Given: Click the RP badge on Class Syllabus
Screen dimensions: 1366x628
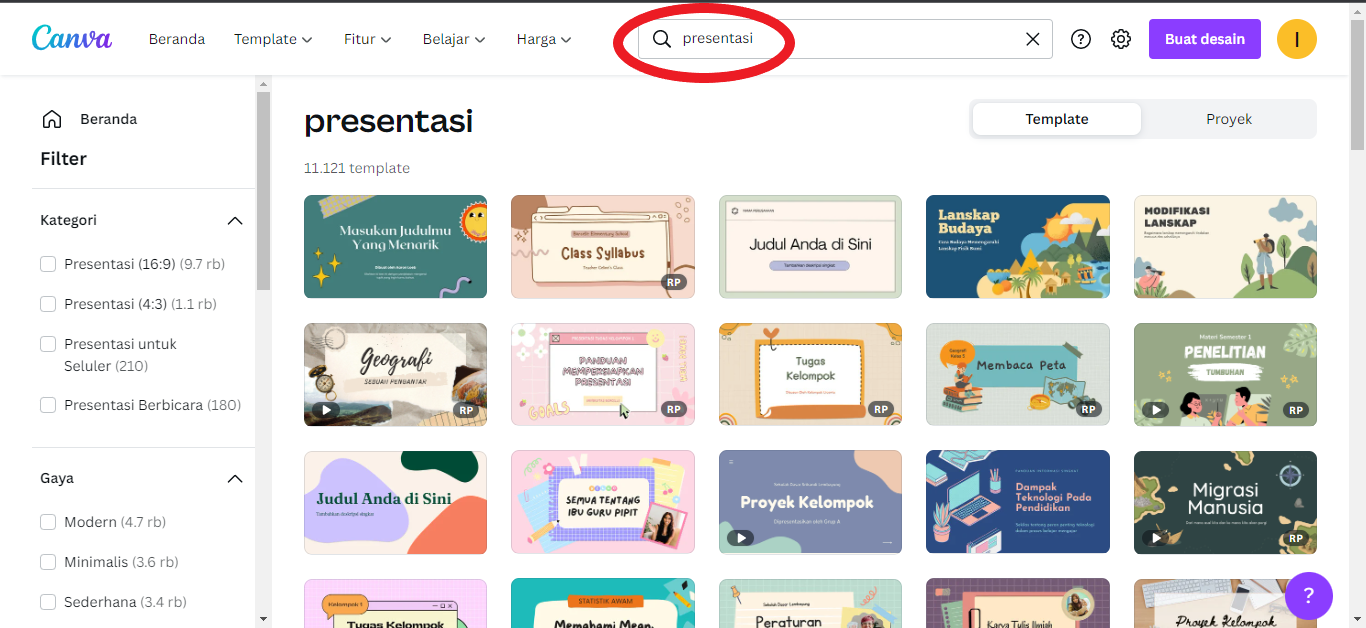Looking at the screenshot, I should [x=674, y=283].
